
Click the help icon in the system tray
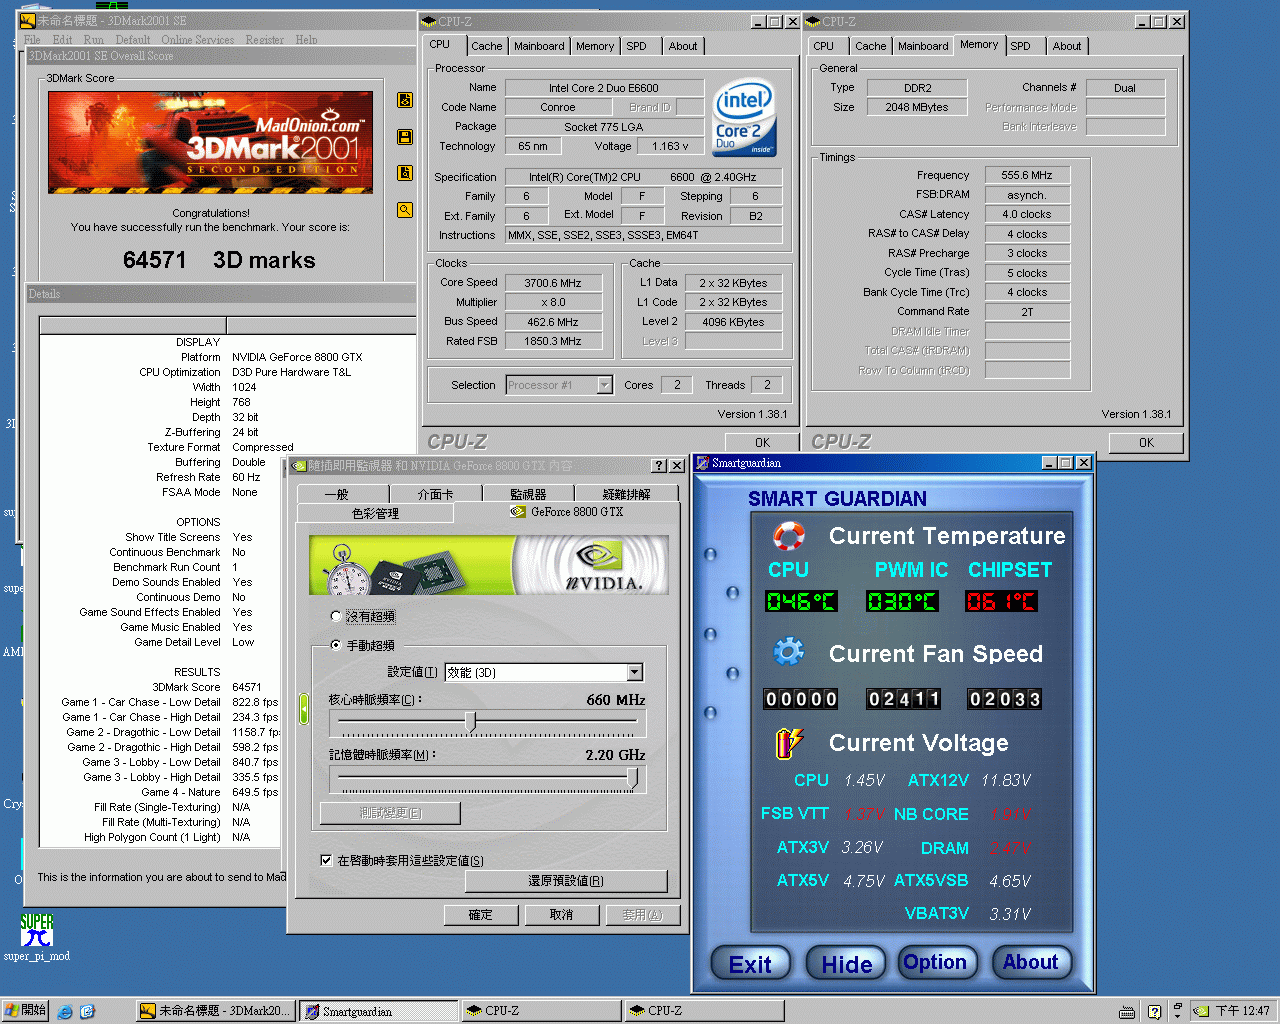[1154, 1012]
